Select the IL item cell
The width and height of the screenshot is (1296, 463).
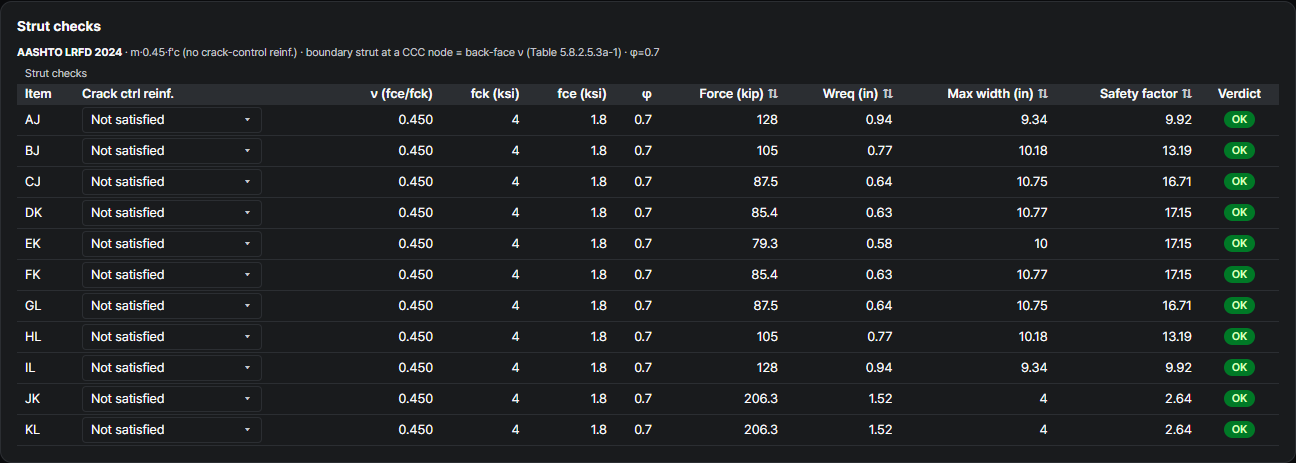(x=30, y=368)
